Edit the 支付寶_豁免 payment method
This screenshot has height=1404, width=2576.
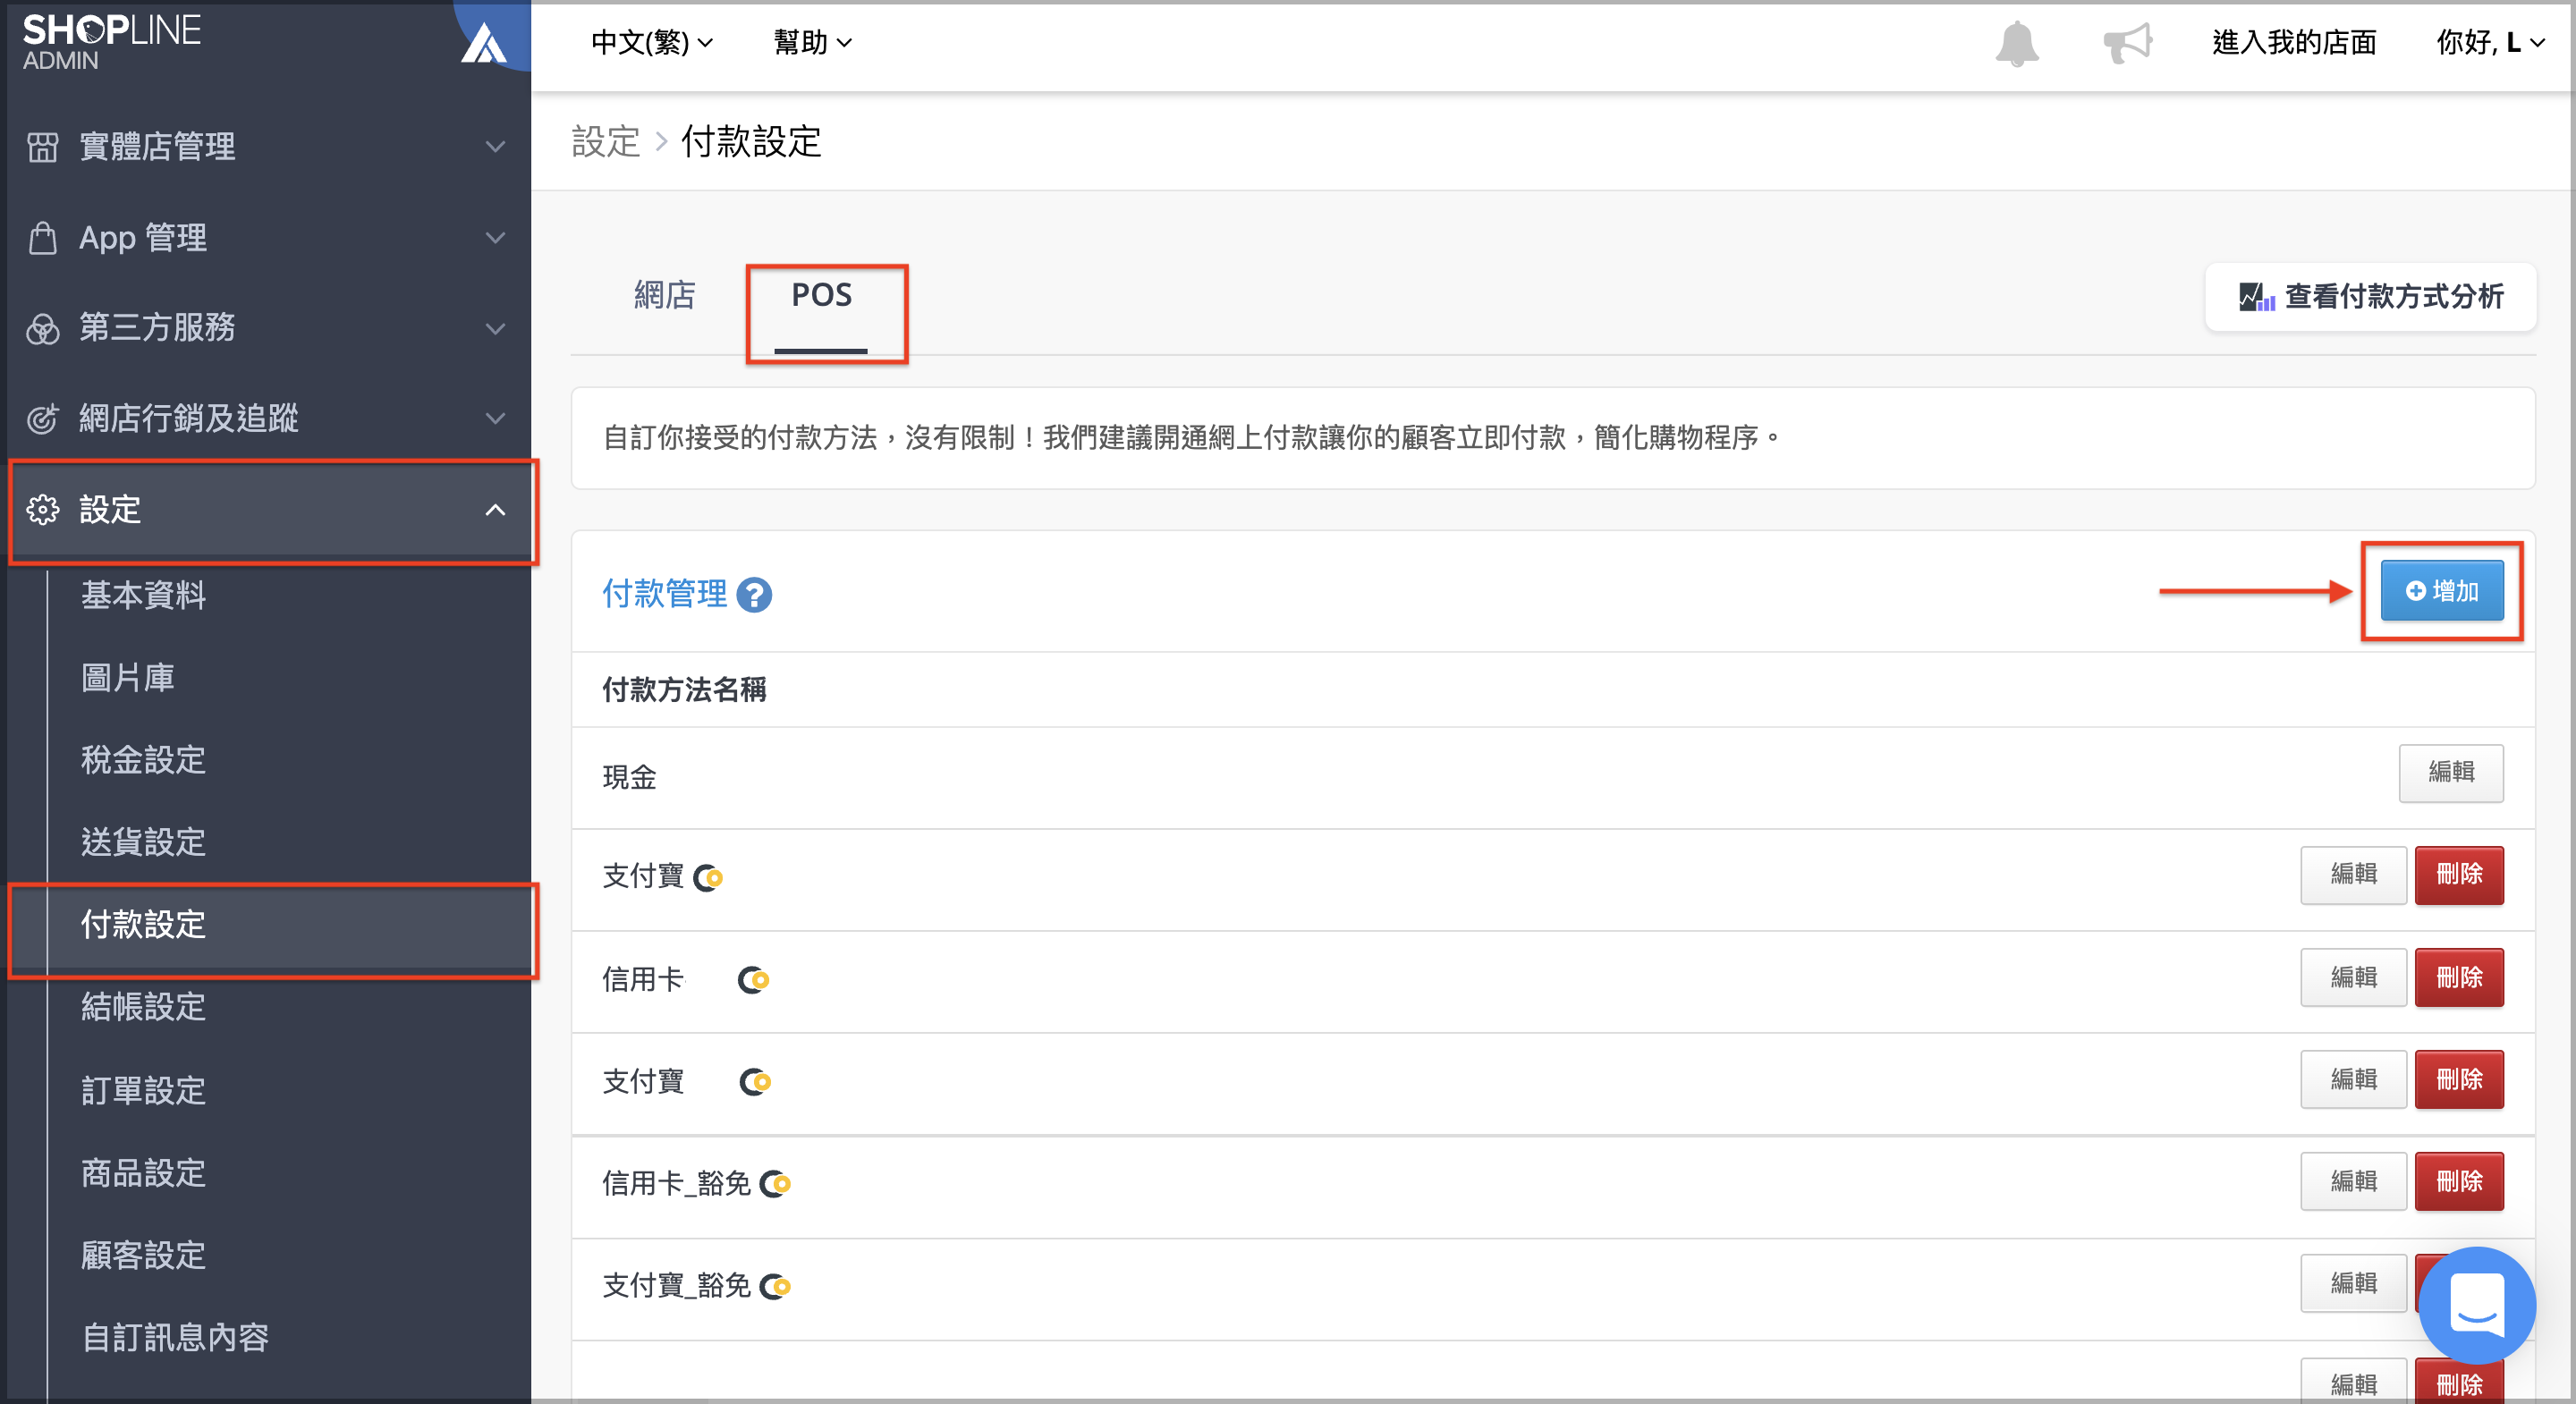point(2353,1284)
